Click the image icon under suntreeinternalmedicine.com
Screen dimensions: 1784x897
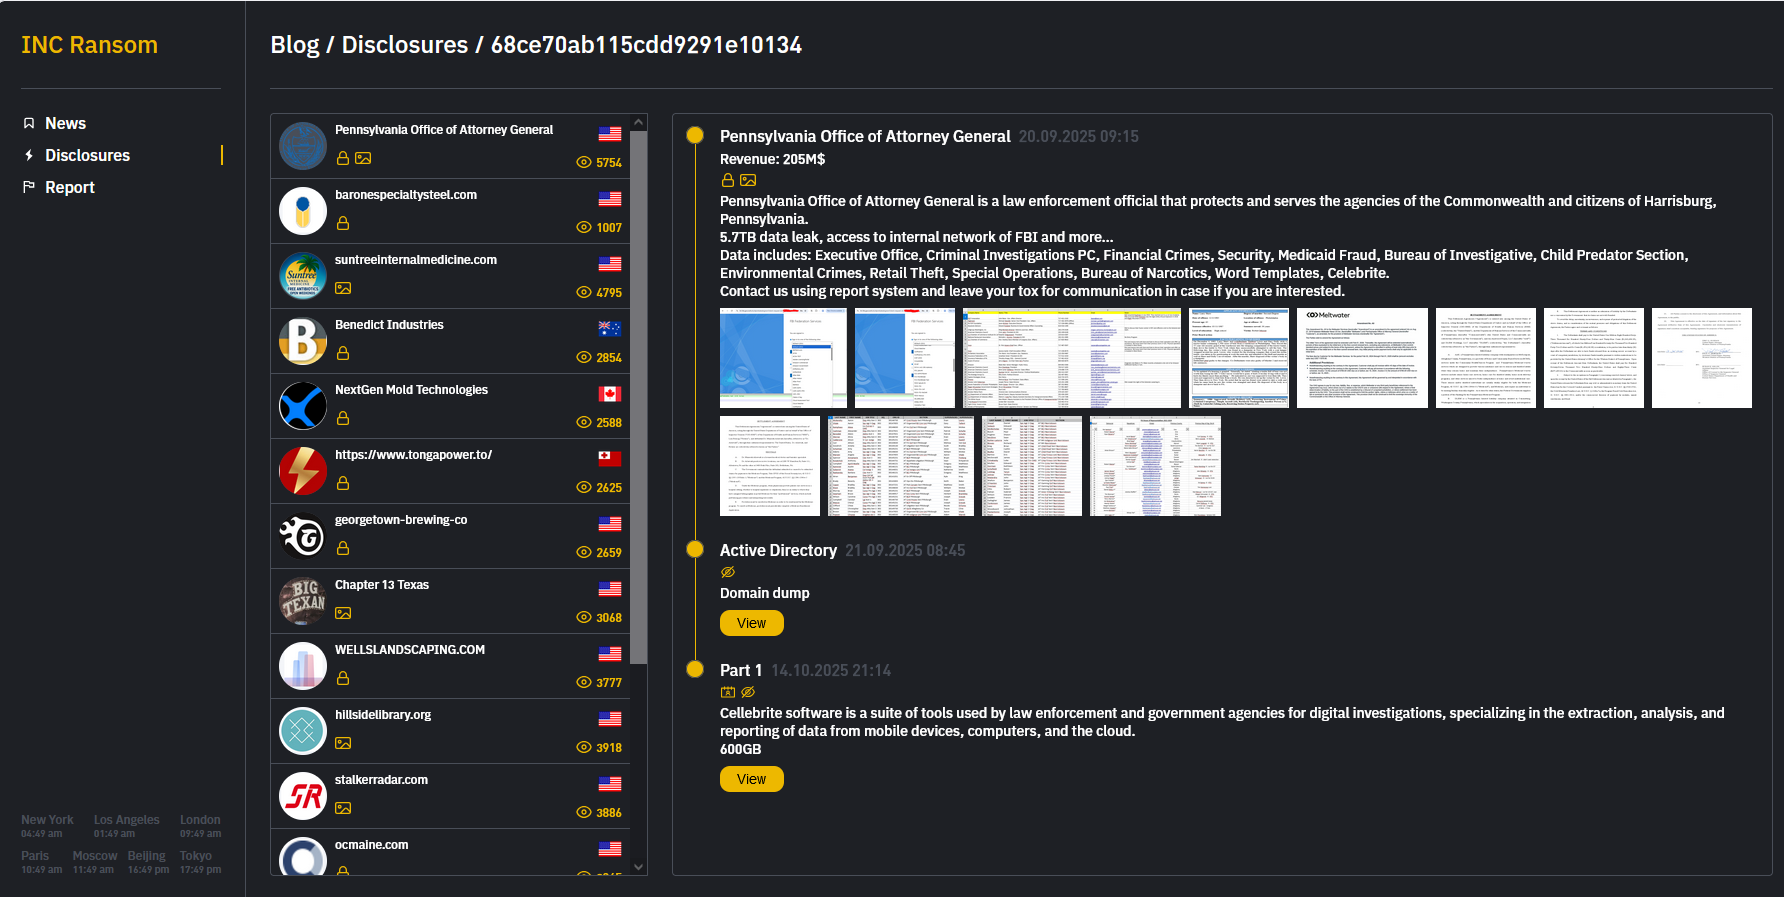[x=343, y=288]
